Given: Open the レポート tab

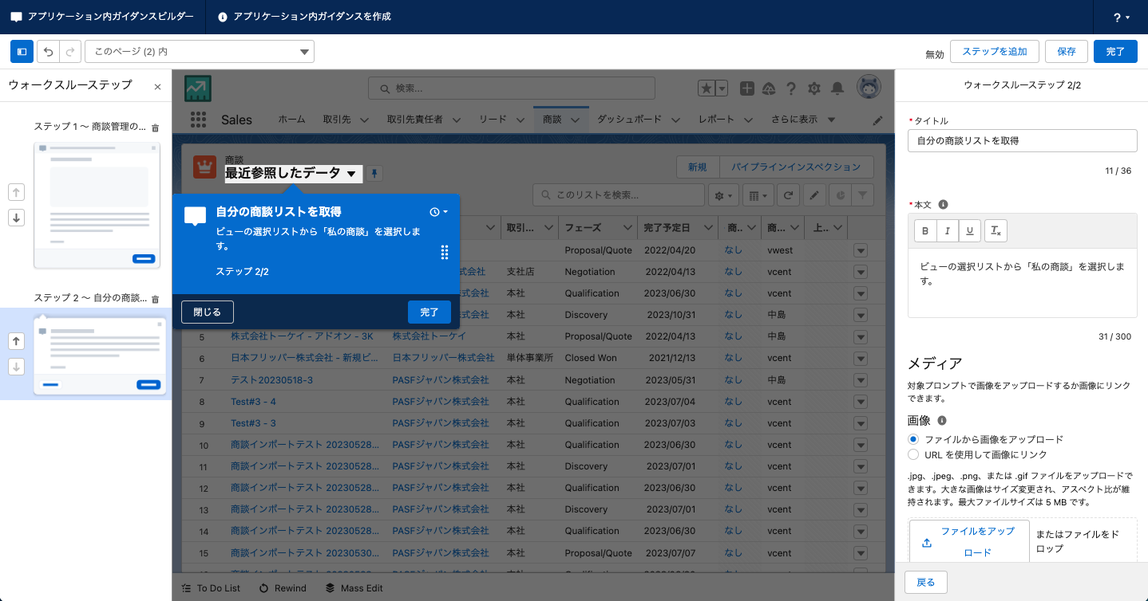Looking at the screenshot, I should pos(716,119).
